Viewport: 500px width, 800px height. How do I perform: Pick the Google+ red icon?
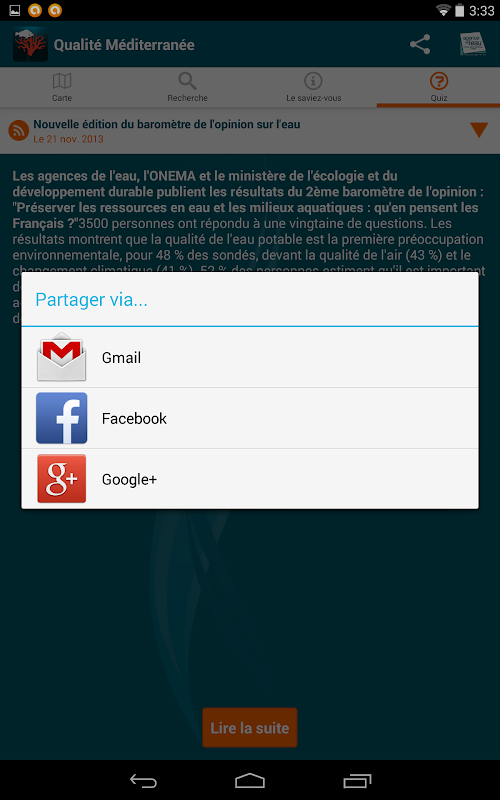click(62, 479)
